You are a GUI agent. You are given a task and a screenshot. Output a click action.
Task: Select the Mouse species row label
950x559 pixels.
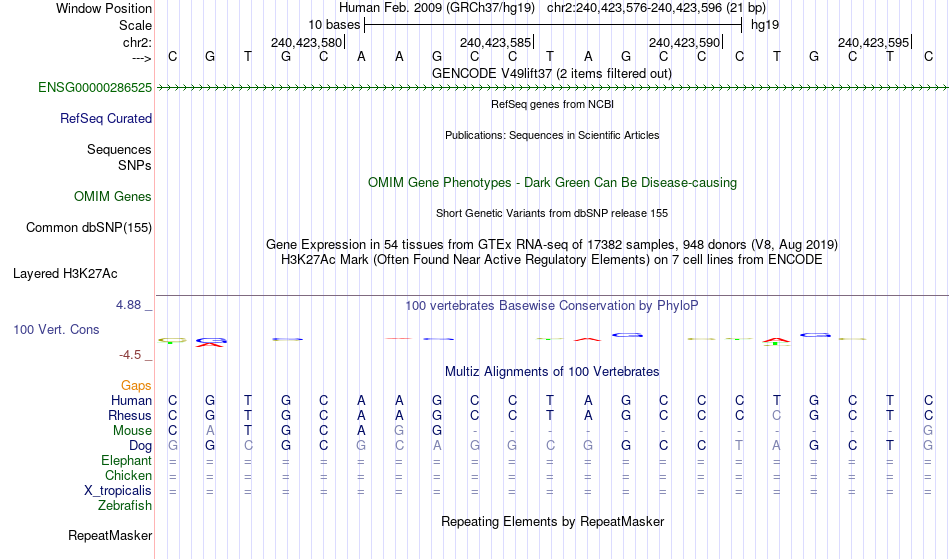point(132,431)
